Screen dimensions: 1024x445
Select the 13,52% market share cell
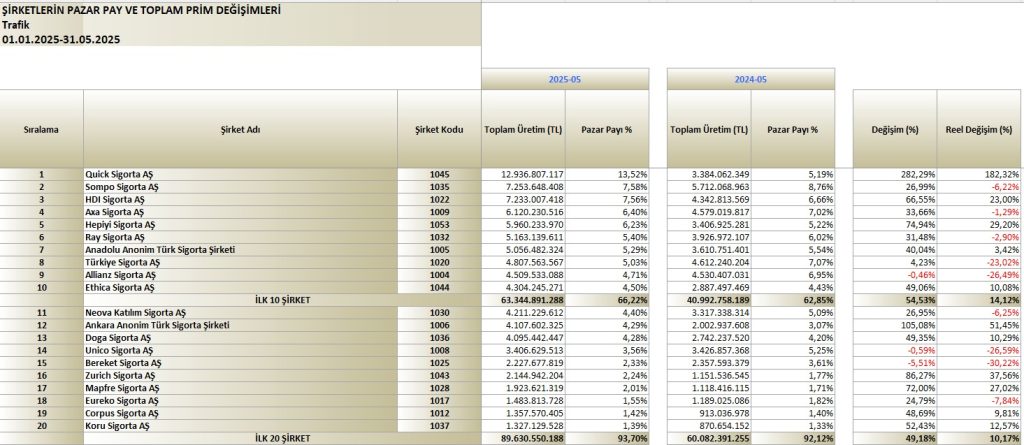(x=607, y=174)
